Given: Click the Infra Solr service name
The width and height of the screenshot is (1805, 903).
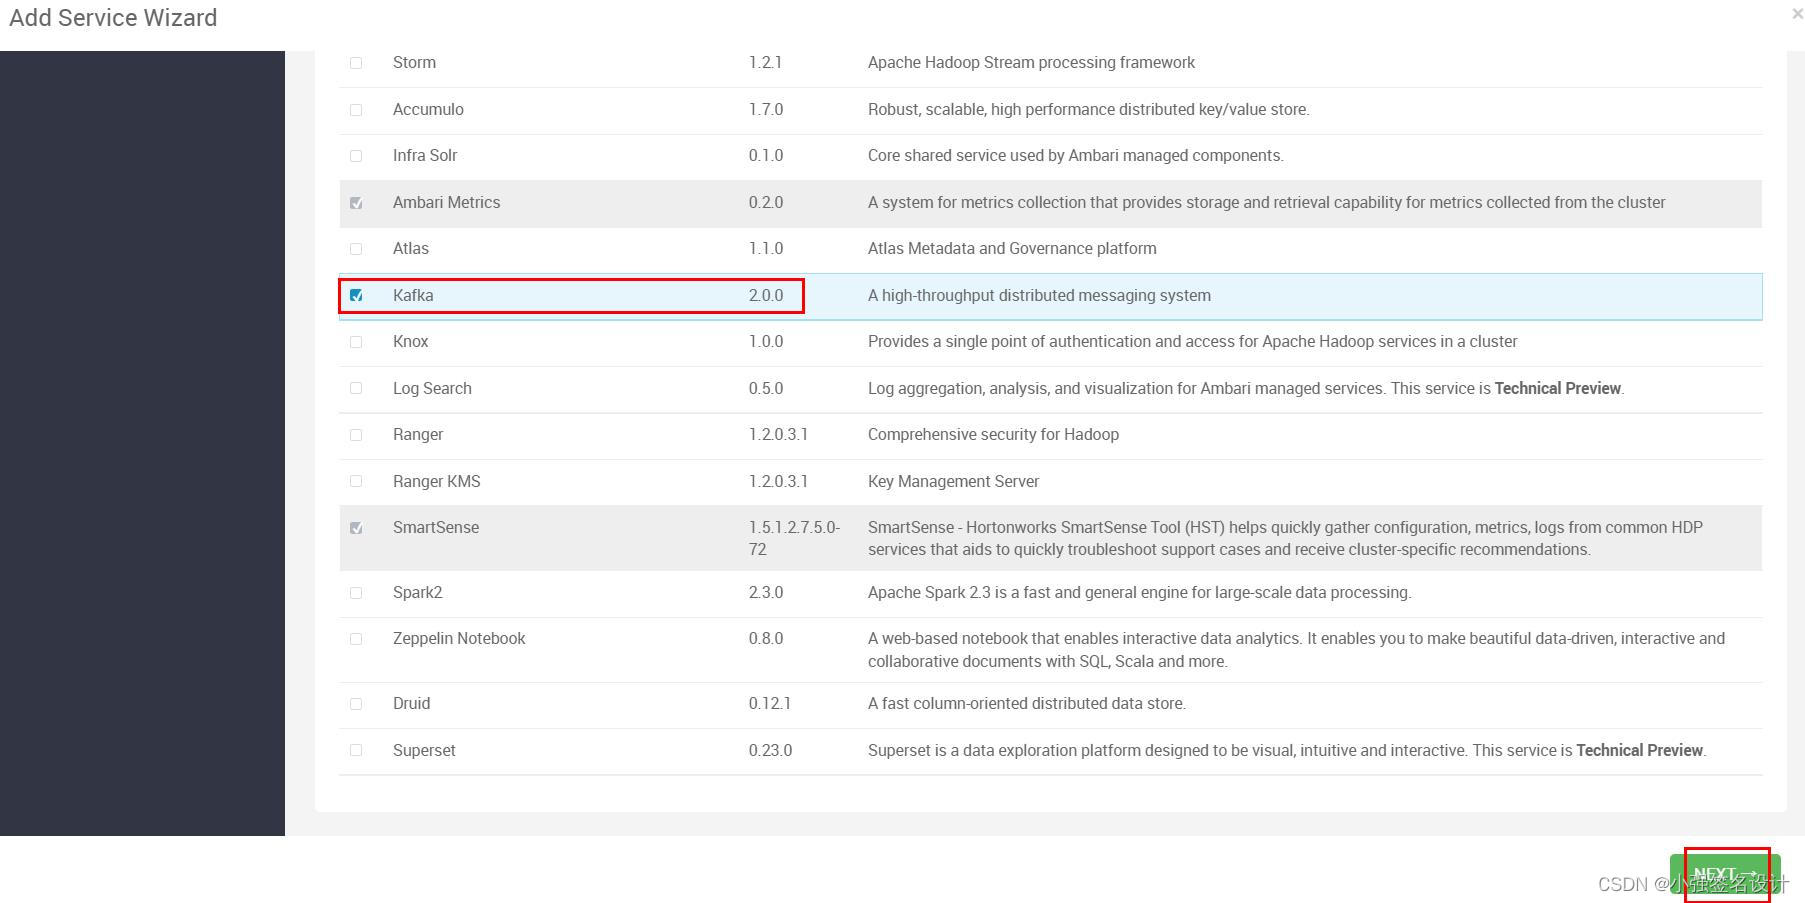Looking at the screenshot, I should [425, 155].
